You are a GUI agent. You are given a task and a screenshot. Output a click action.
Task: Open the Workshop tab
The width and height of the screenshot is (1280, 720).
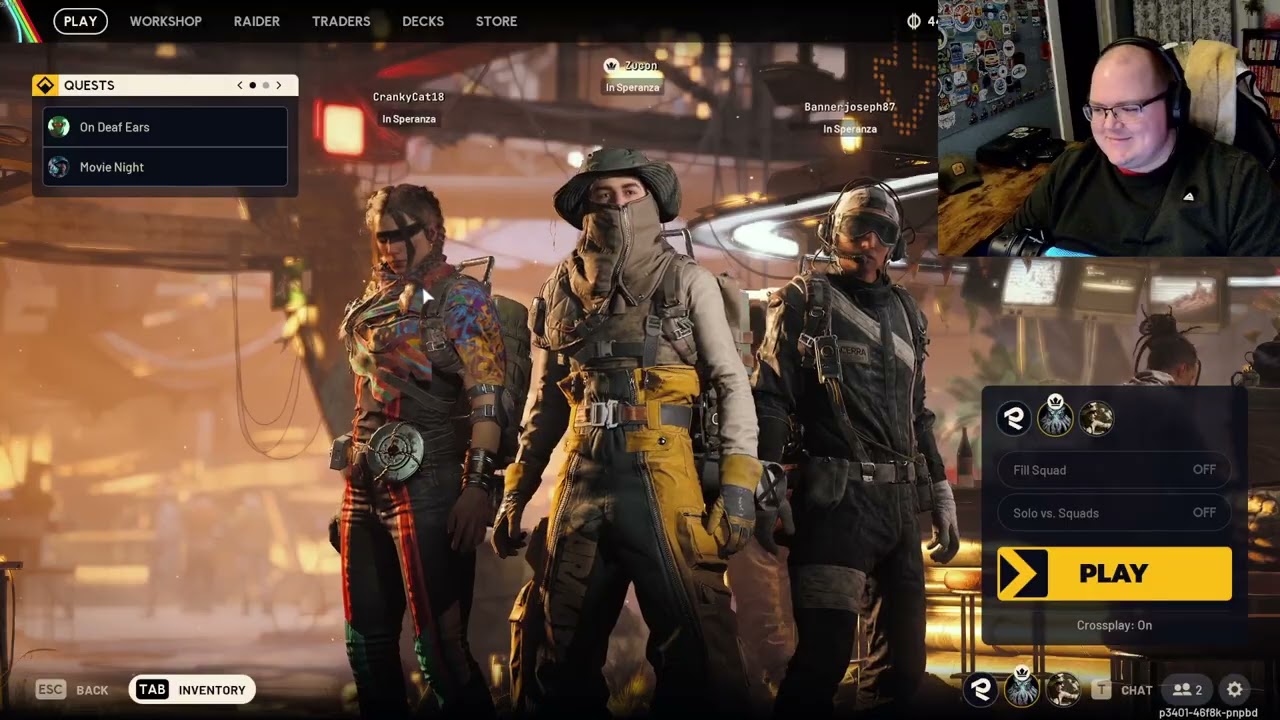pyautogui.click(x=165, y=21)
